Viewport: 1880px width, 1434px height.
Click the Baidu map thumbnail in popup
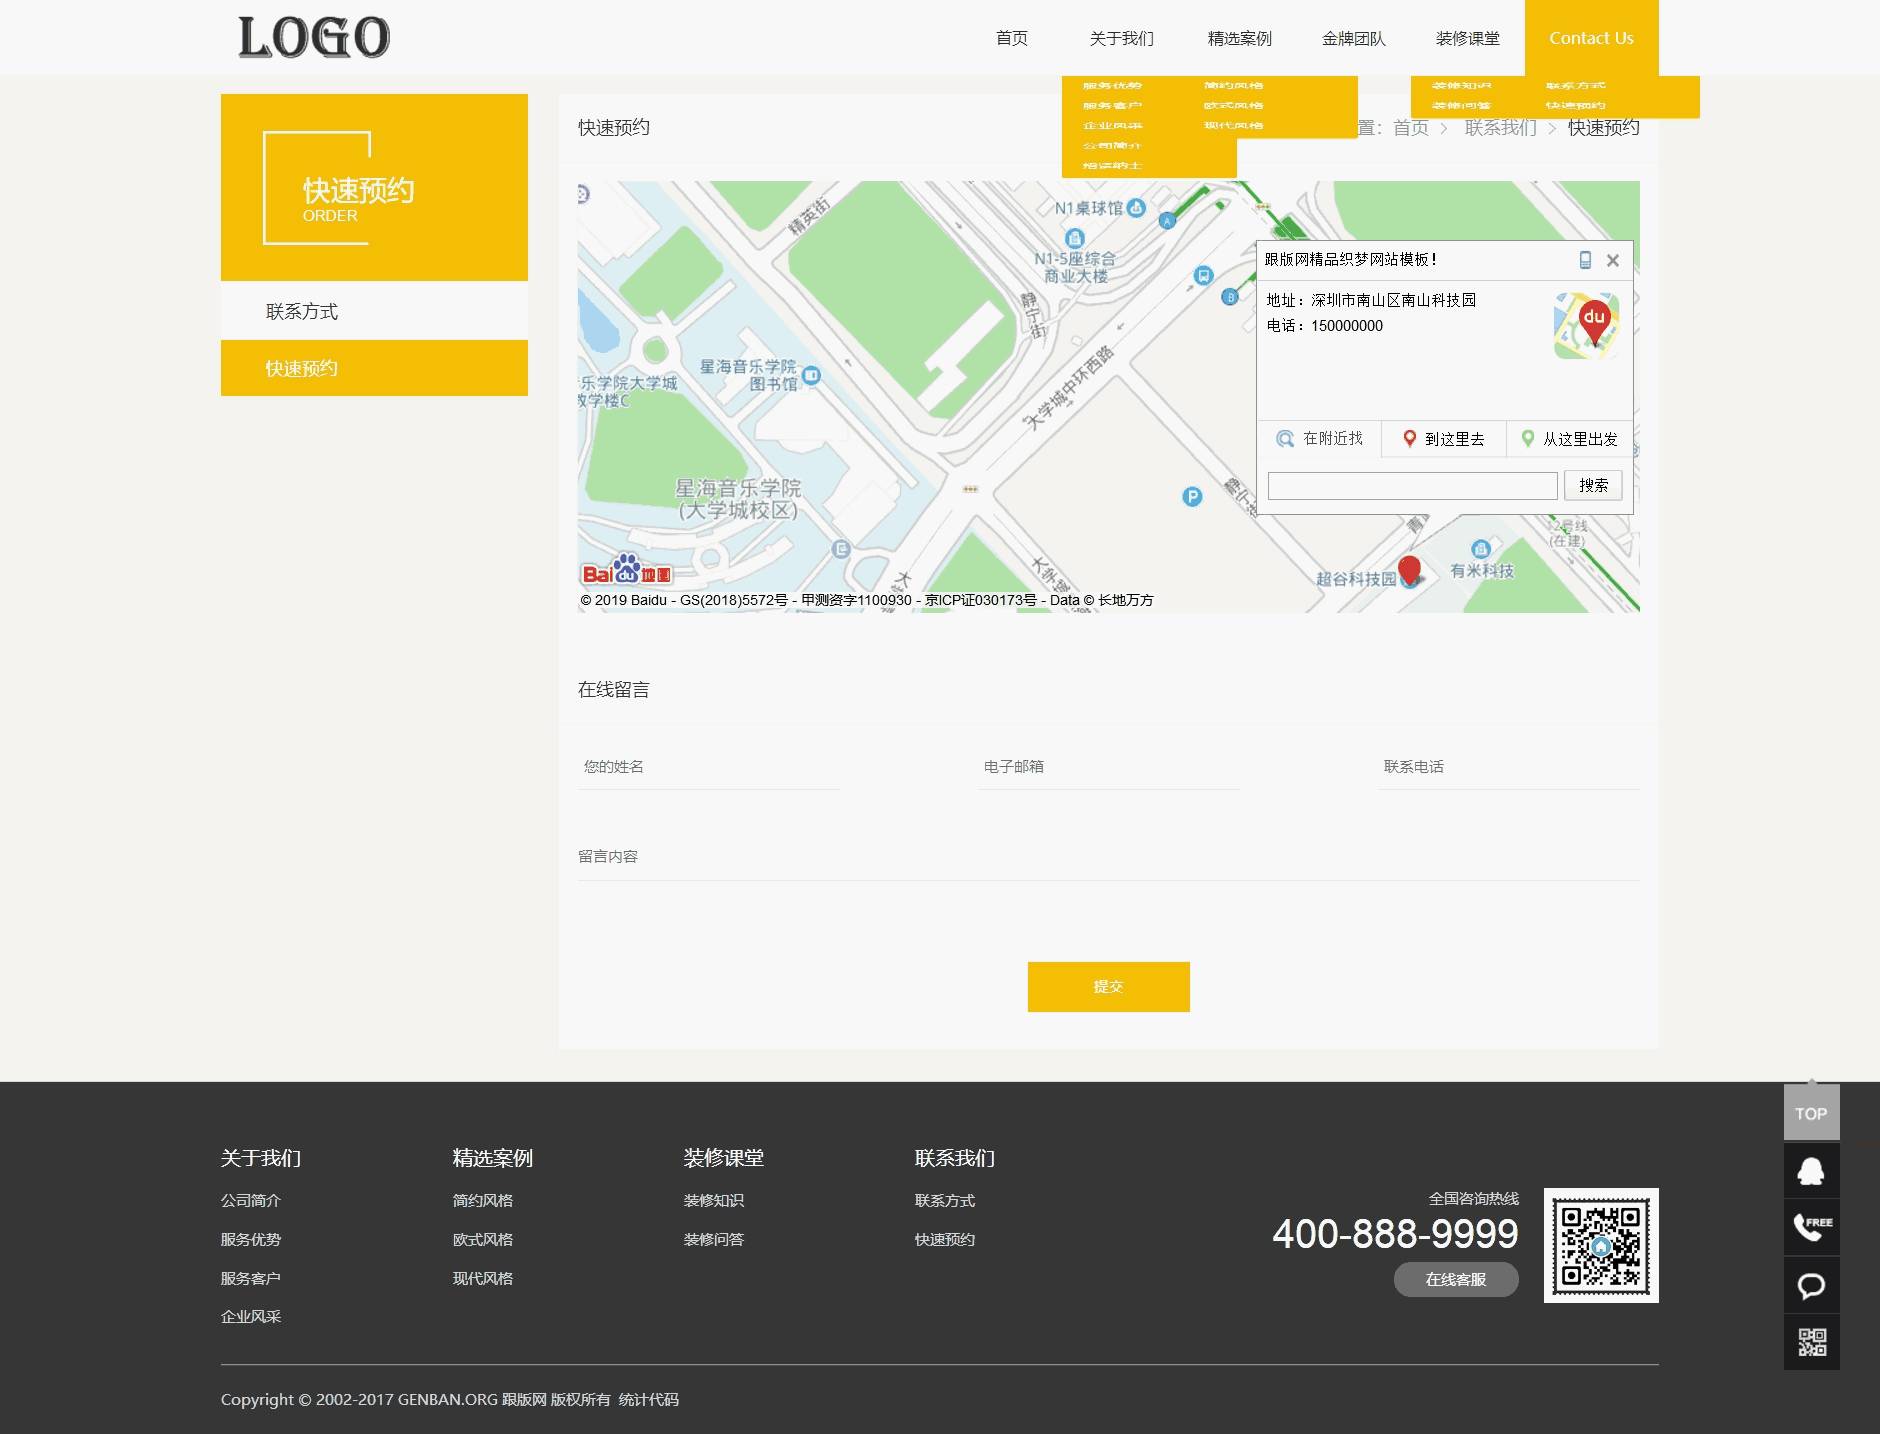tap(1587, 325)
